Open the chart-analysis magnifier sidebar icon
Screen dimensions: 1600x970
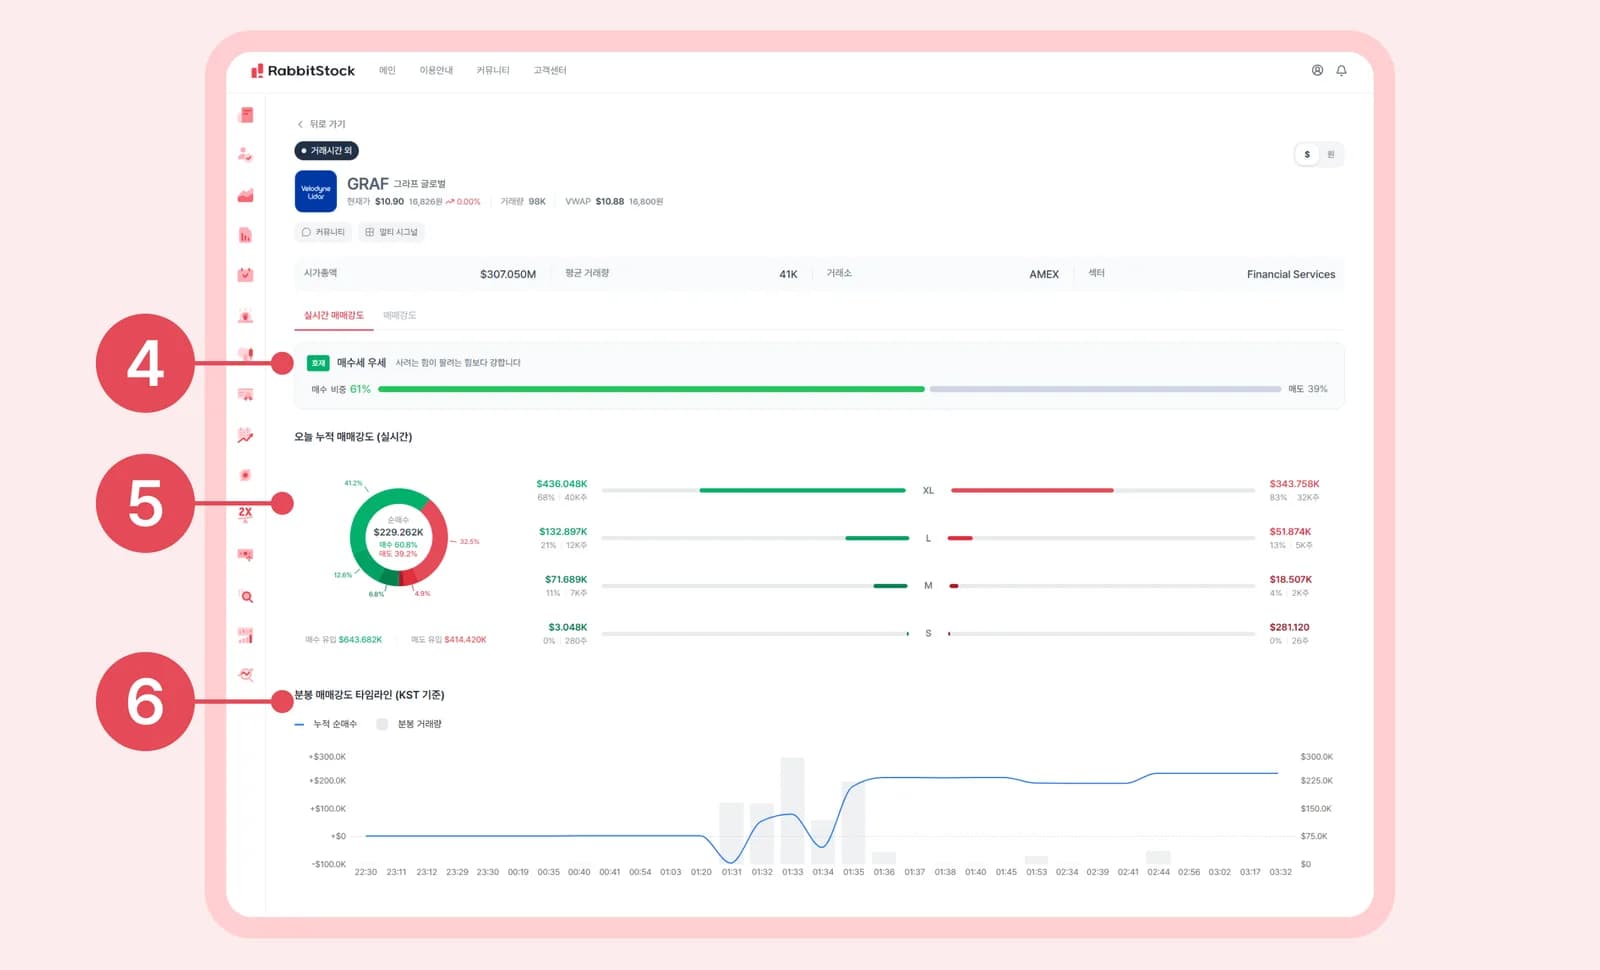[x=246, y=675]
